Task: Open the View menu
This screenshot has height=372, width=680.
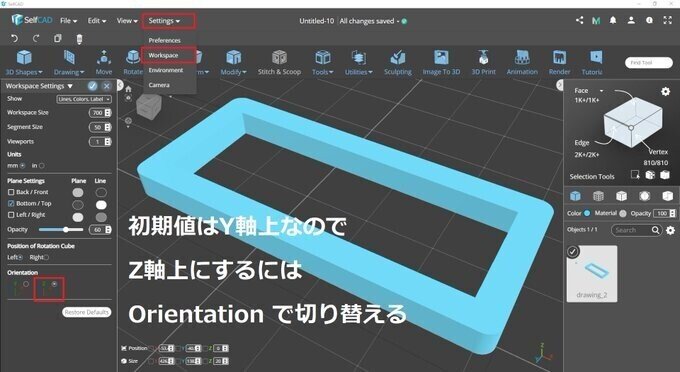Action: tap(127, 20)
